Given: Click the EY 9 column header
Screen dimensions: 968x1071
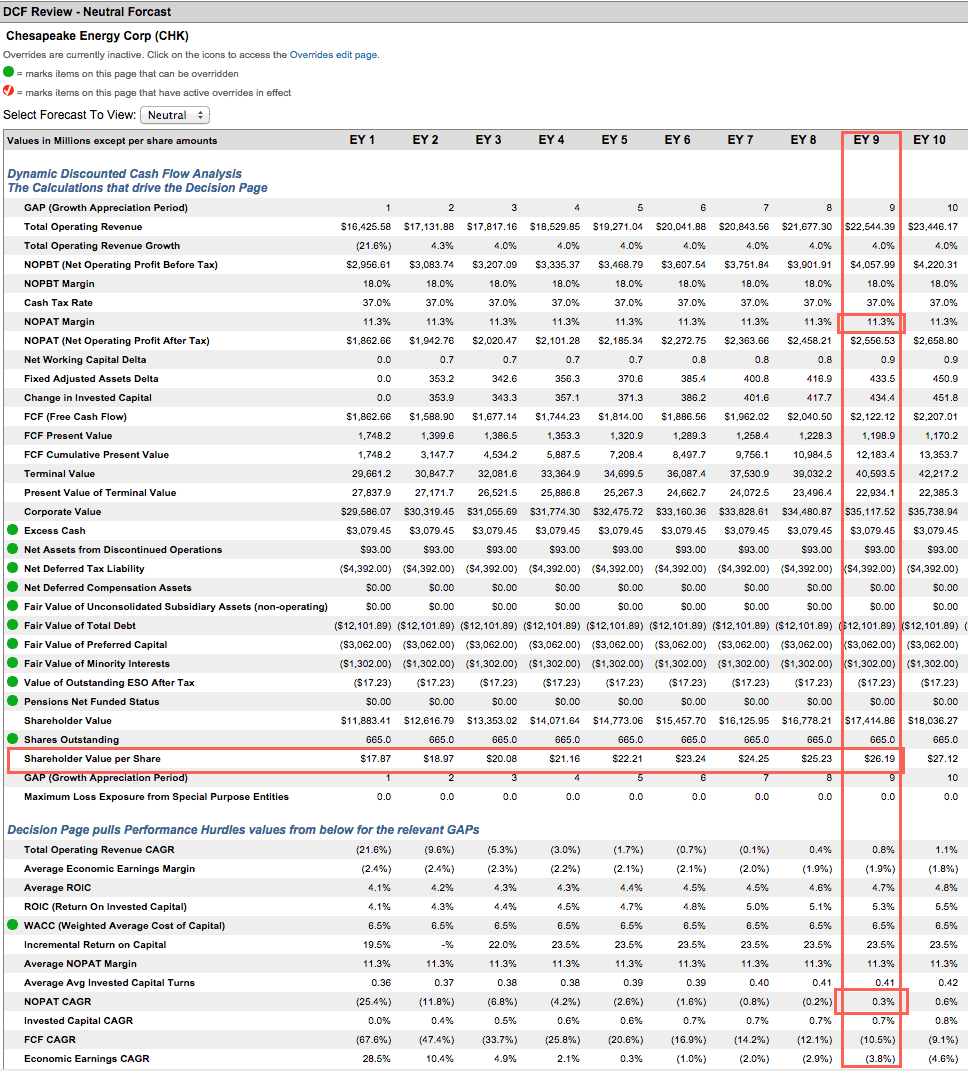Looking at the screenshot, I should (x=866, y=140).
